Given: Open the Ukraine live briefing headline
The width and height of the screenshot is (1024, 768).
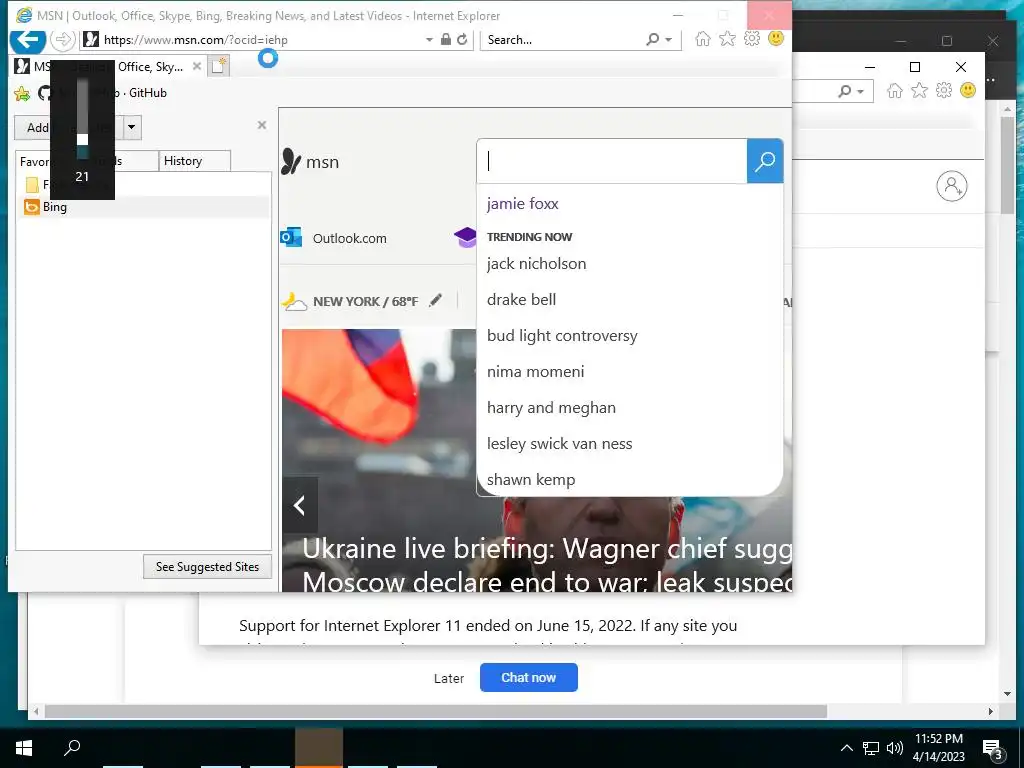Looking at the screenshot, I should [547, 565].
